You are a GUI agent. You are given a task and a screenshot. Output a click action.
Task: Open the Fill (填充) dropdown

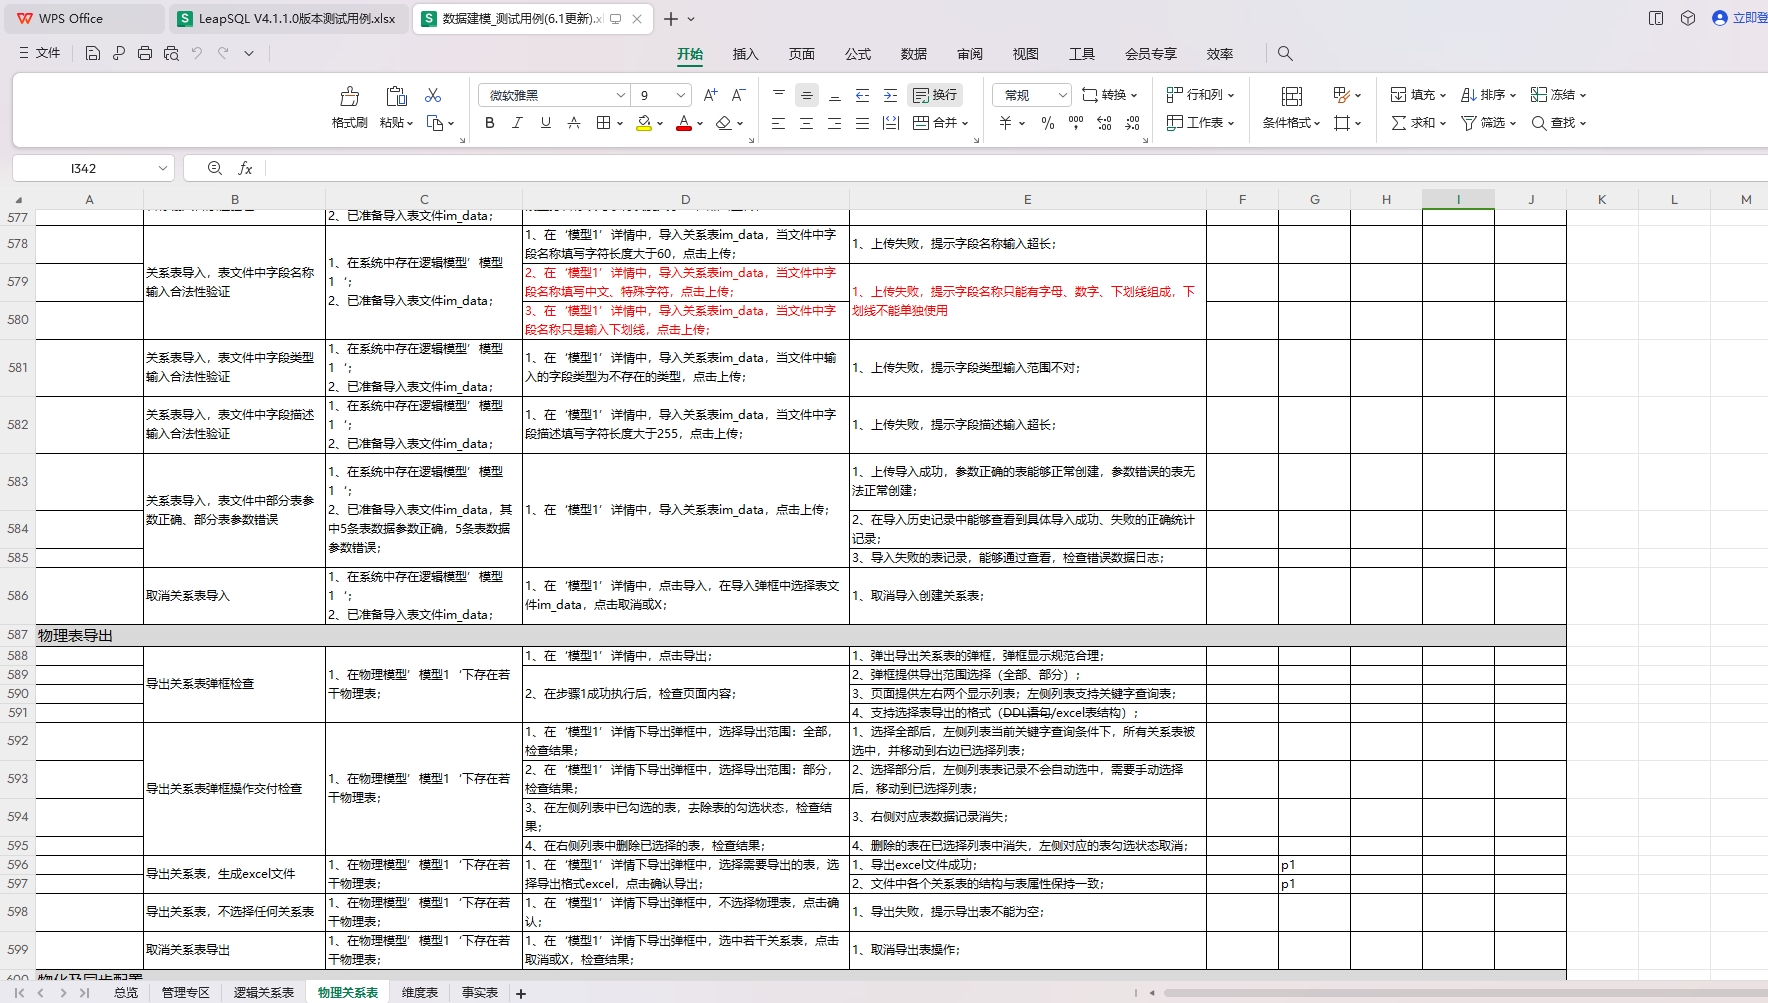click(1418, 95)
